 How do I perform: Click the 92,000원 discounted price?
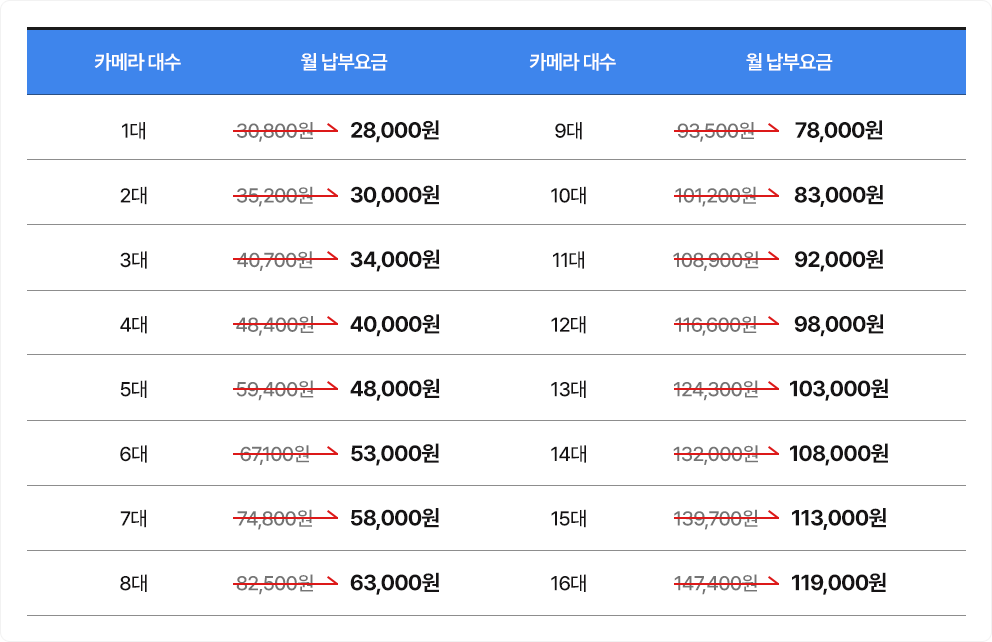(839, 259)
